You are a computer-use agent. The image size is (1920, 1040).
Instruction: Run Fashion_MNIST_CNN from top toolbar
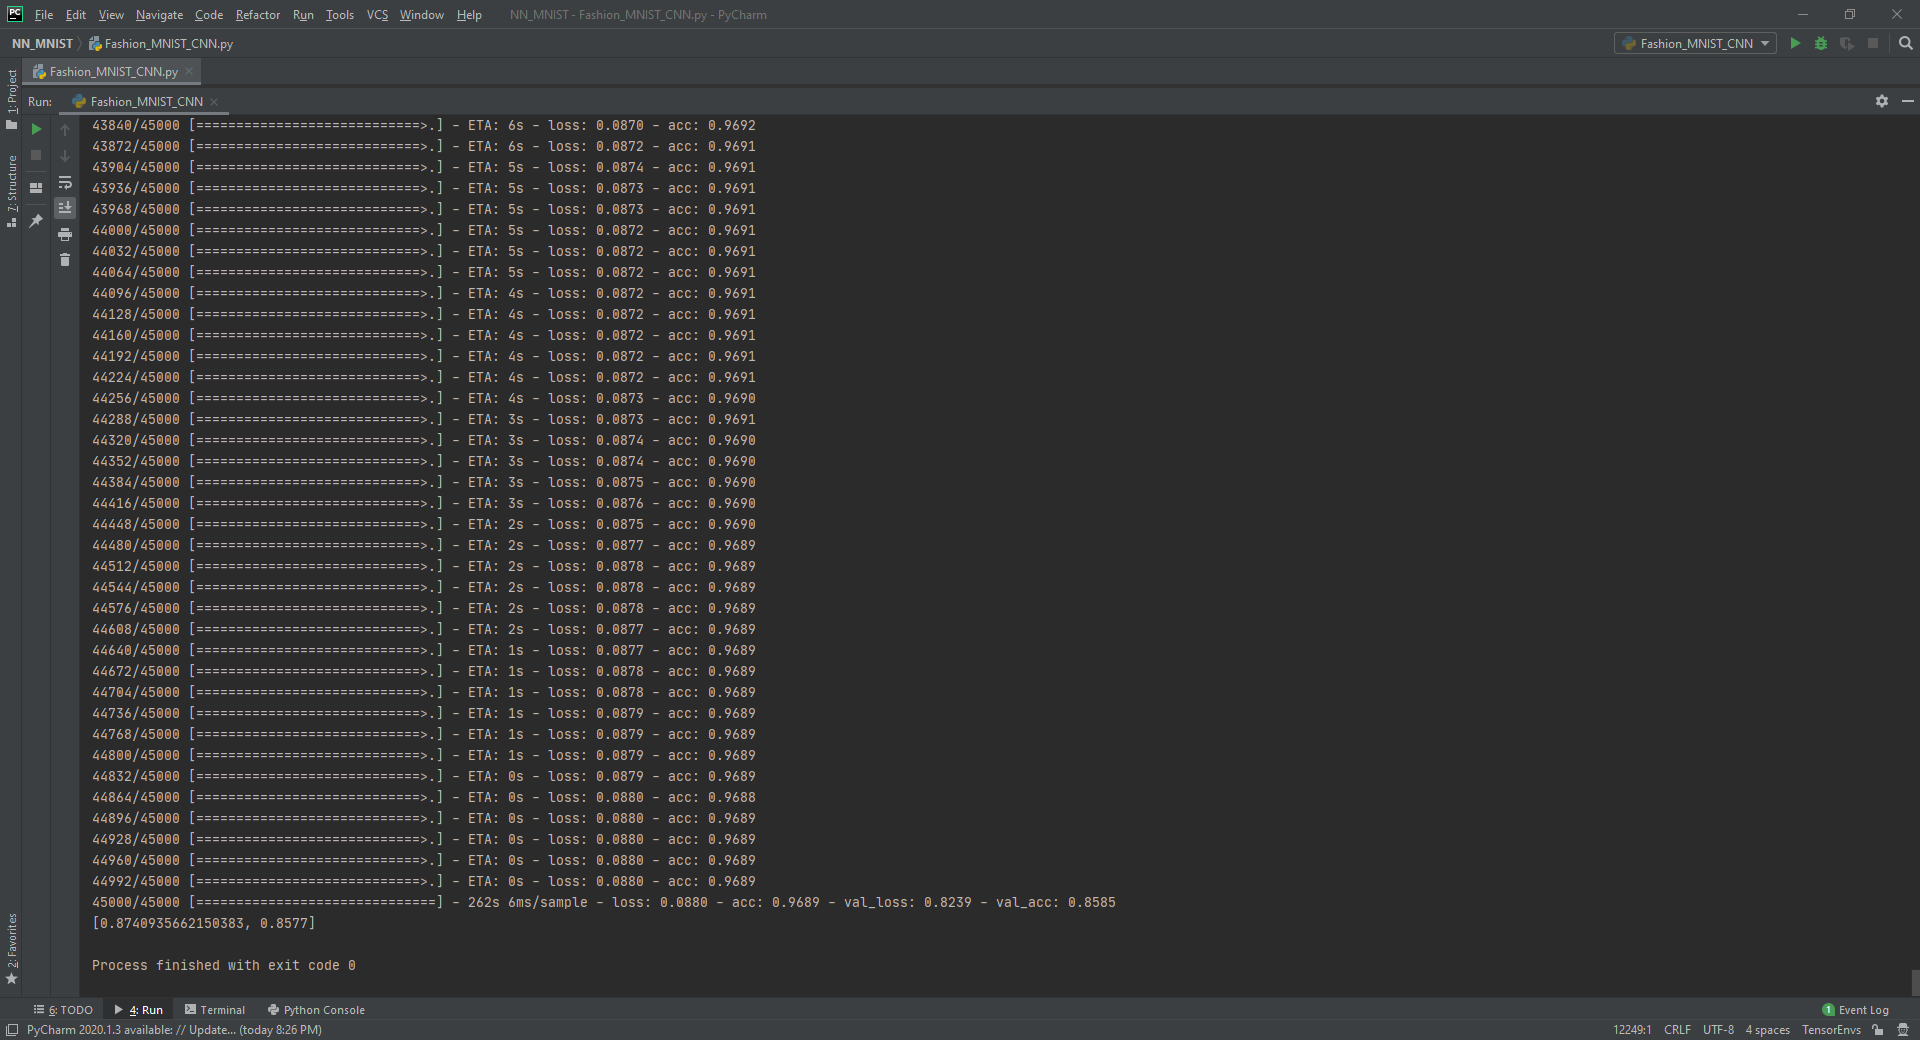pyautogui.click(x=1795, y=43)
